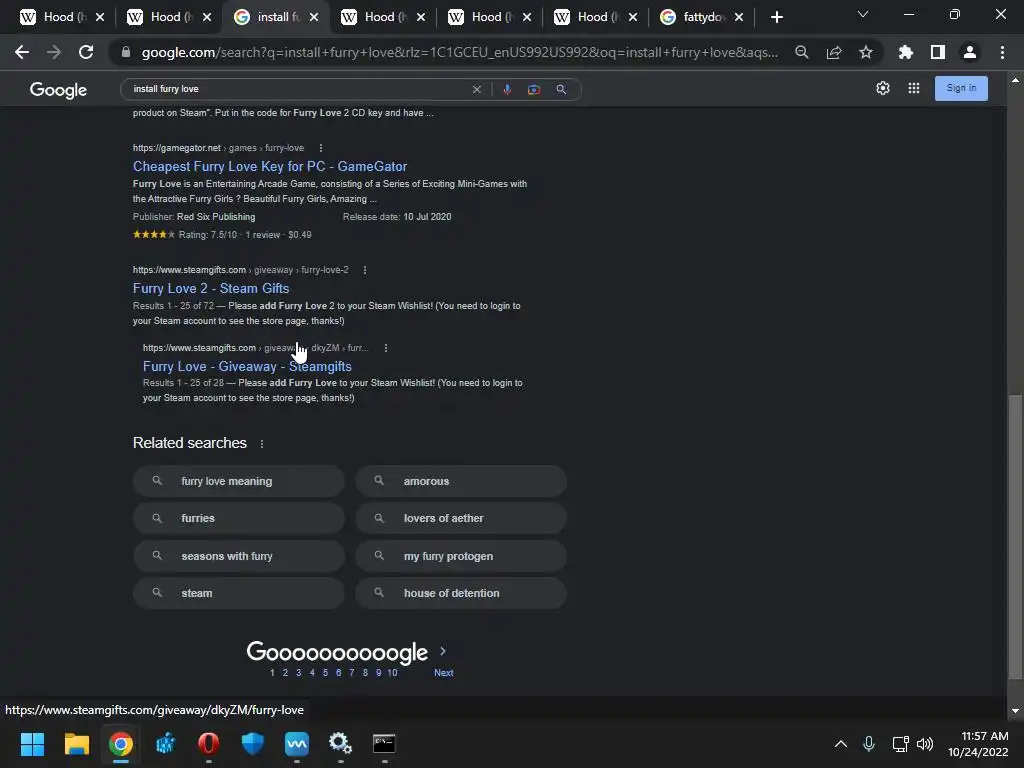Click the address bar URL

pyautogui.click(x=460, y=52)
